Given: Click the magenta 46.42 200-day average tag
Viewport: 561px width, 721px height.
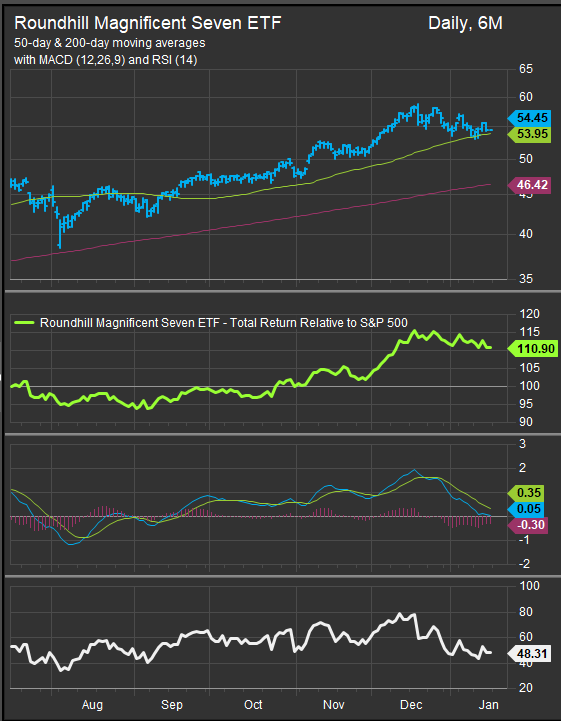Looking at the screenshot, I should click(x=529, y=185).
